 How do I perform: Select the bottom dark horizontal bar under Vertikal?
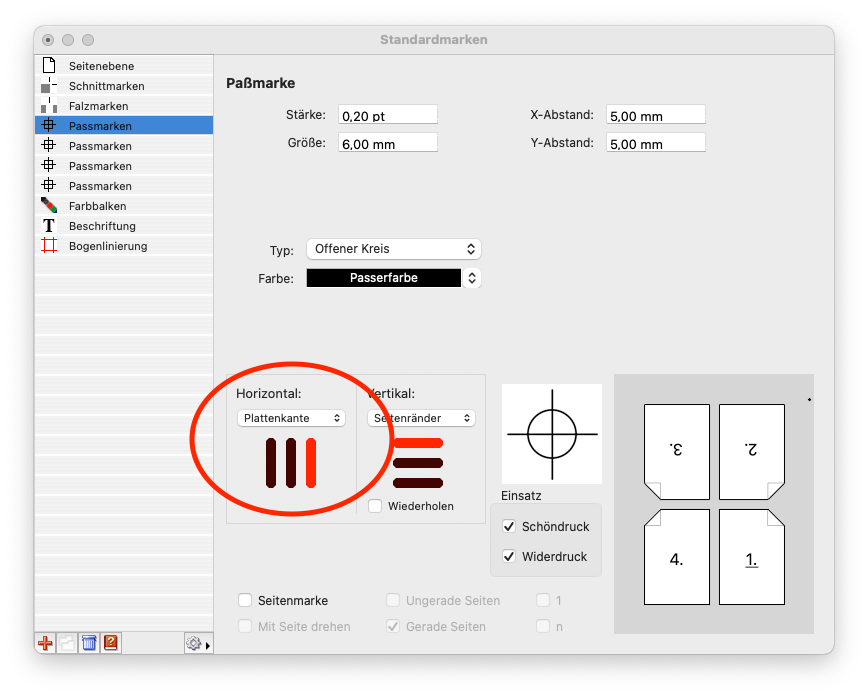point(418,483)
